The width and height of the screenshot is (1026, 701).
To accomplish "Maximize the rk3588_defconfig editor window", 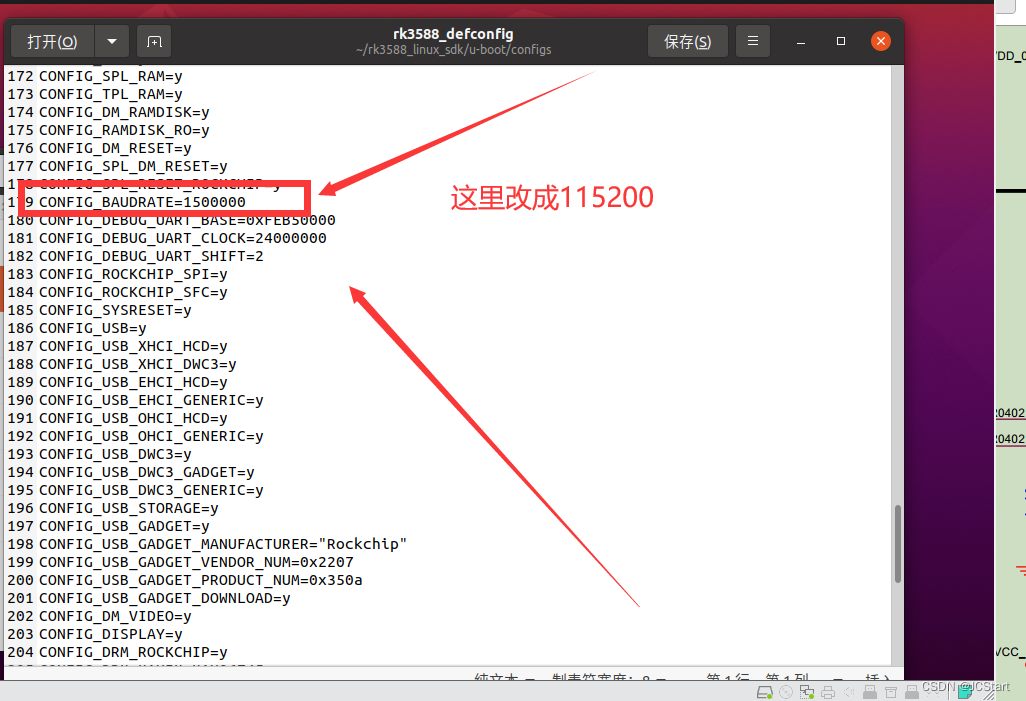I will point(841,41).
